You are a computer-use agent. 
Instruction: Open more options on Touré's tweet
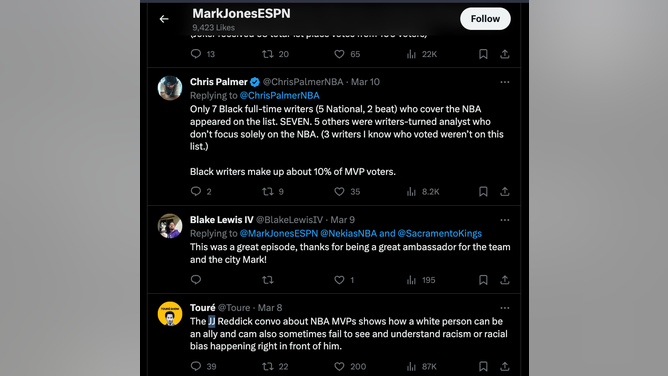tap(505, 308)
